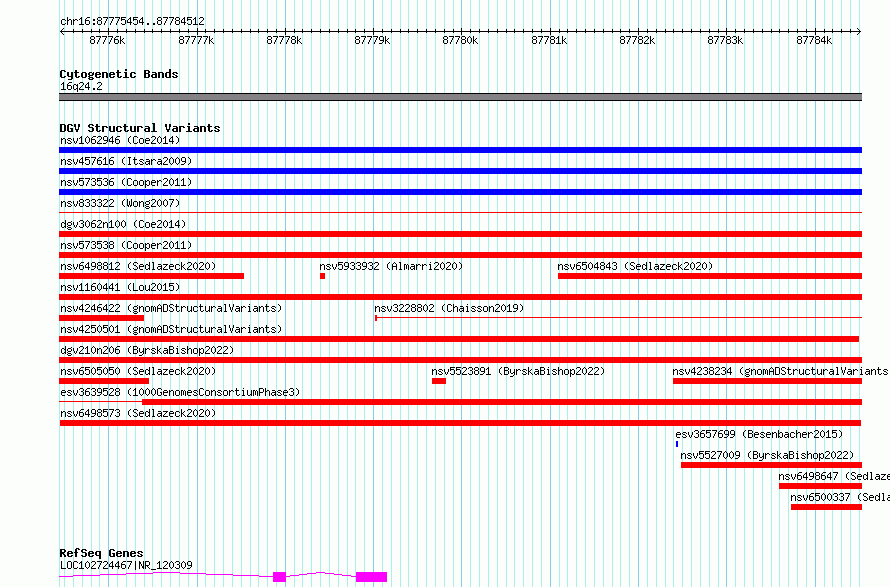This screenshot has height=587, width=890.
Task: Click the chr16:87775454..87784512 coordinate label
Action: 132,21
